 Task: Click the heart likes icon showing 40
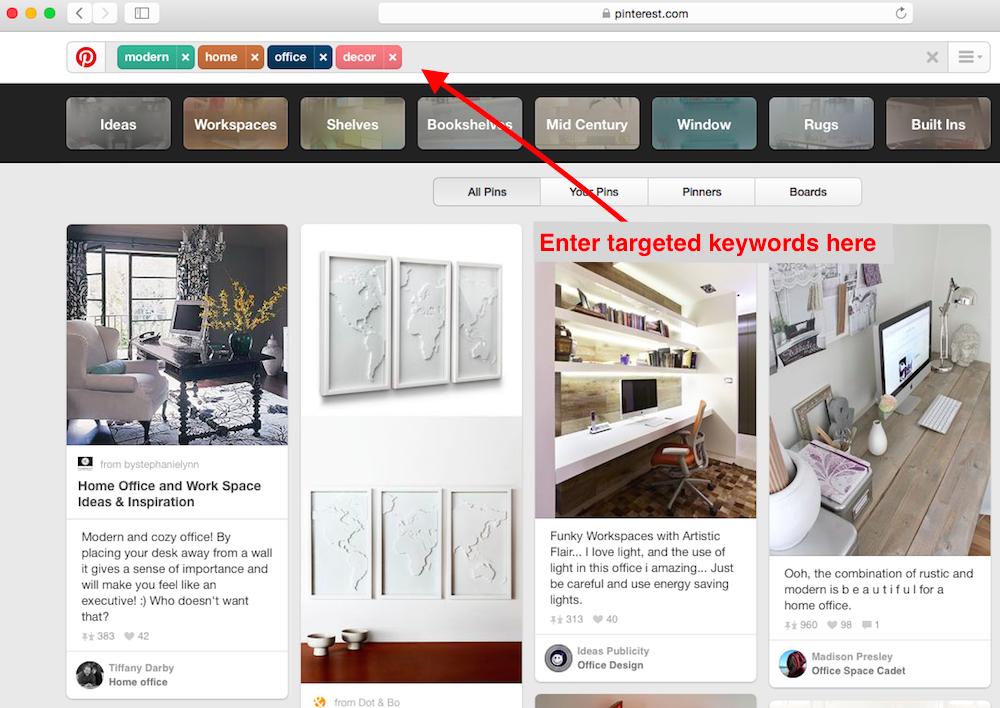pyautogui.click(x=598, y=619)
